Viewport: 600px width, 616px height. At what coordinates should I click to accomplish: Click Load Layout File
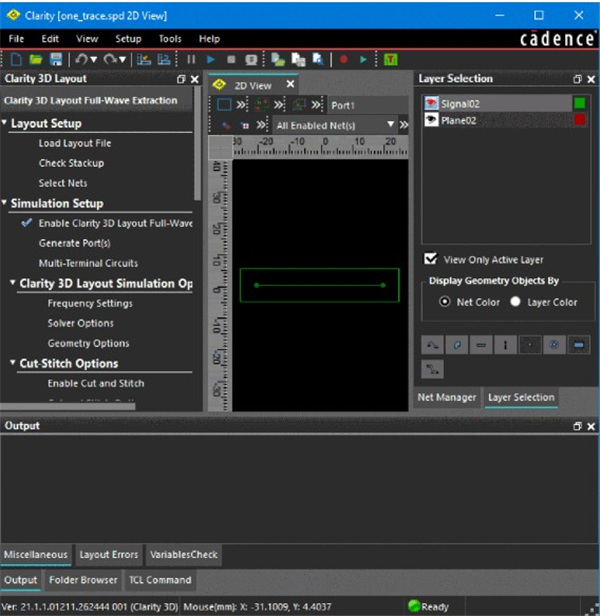(75, 143)
